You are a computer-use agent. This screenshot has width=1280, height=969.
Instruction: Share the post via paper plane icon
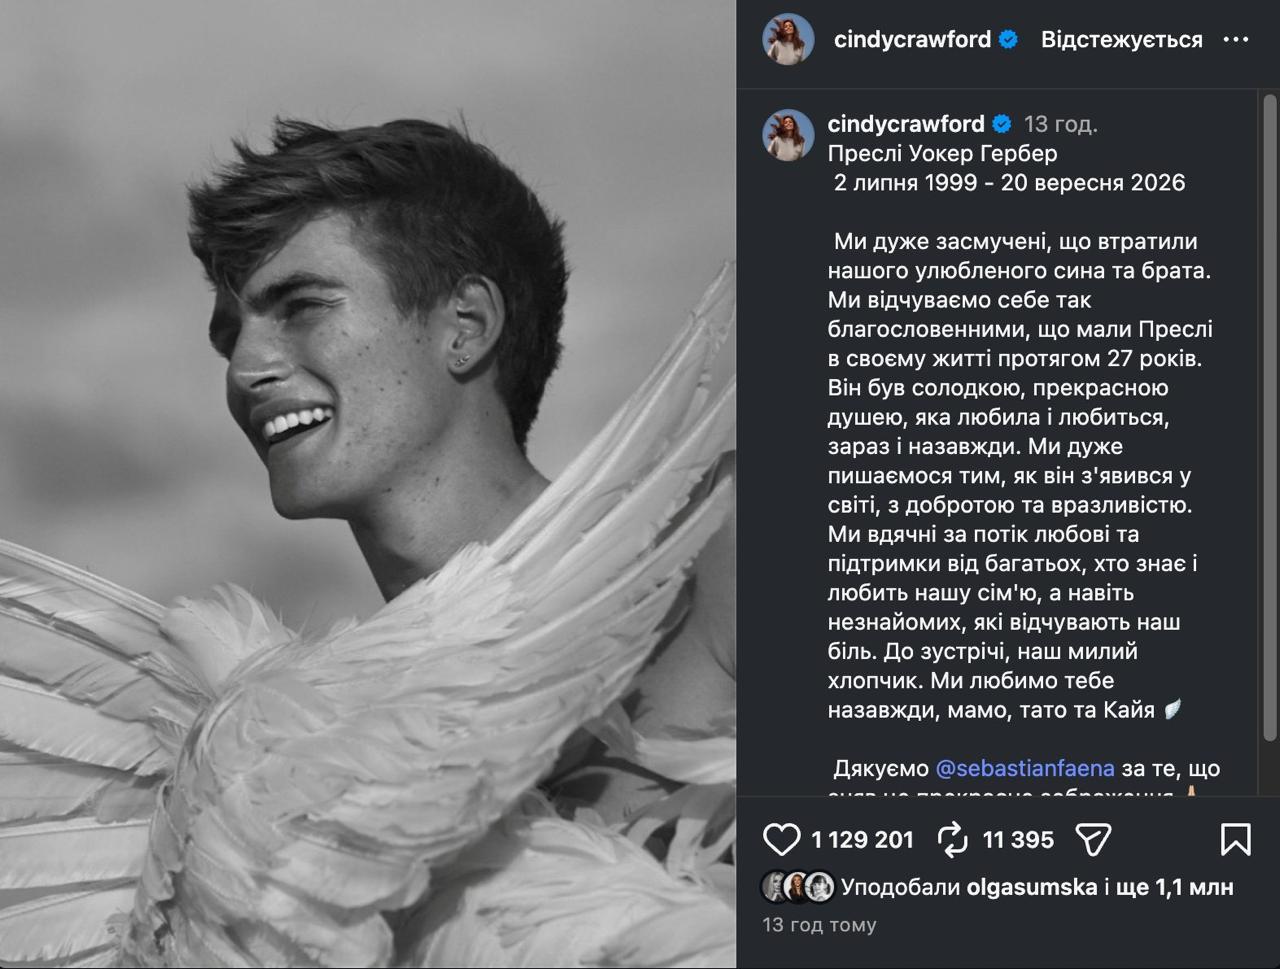[x=1093, y=839]
